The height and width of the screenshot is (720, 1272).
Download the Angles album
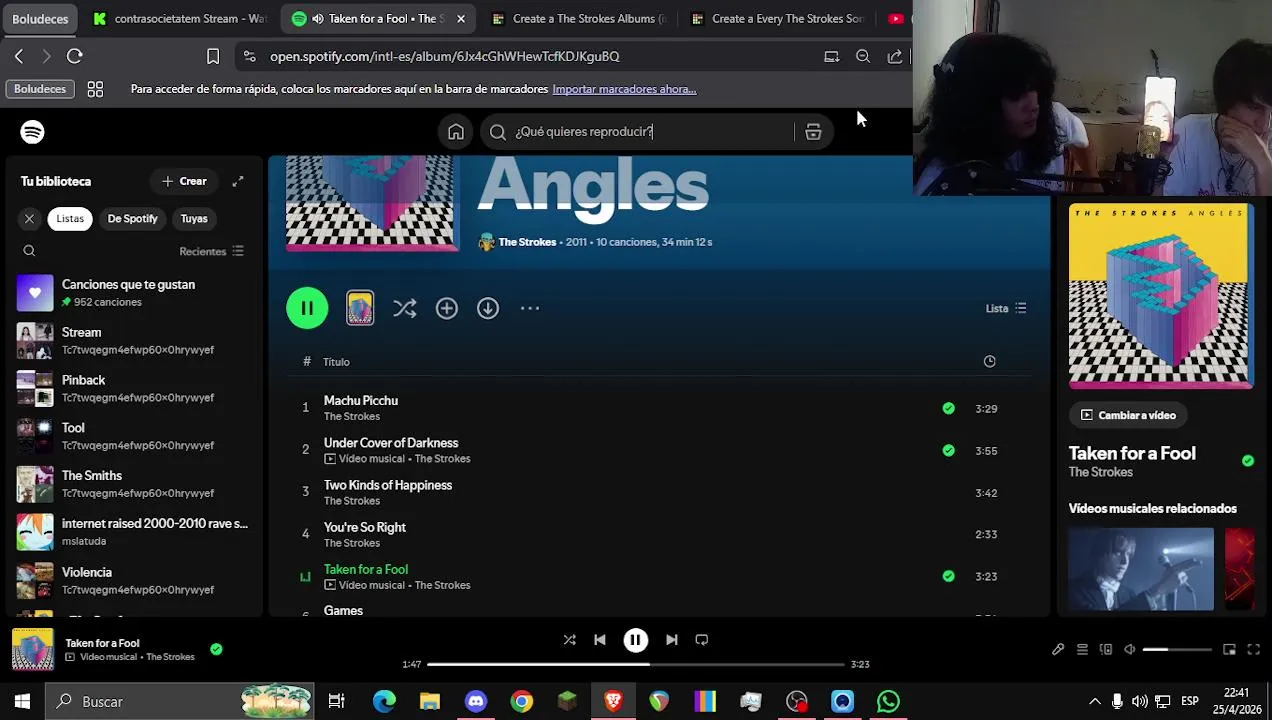pyautogui.click(x=488, y=308)
